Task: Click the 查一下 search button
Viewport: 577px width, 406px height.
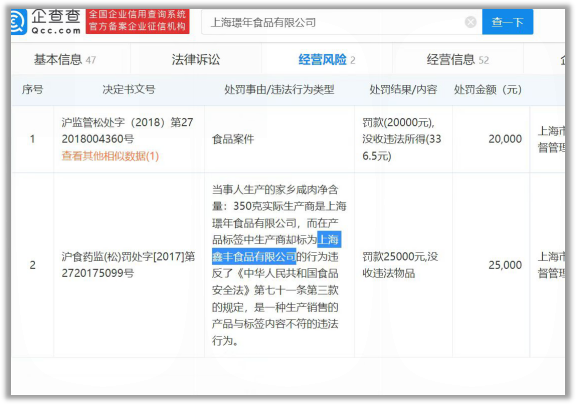Action: tap(507, 22)
